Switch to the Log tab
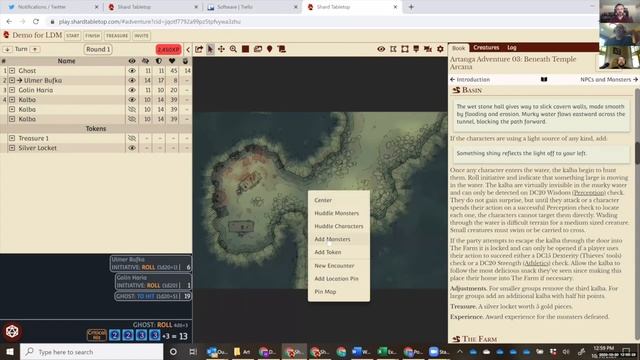 [x=512, y=48]
